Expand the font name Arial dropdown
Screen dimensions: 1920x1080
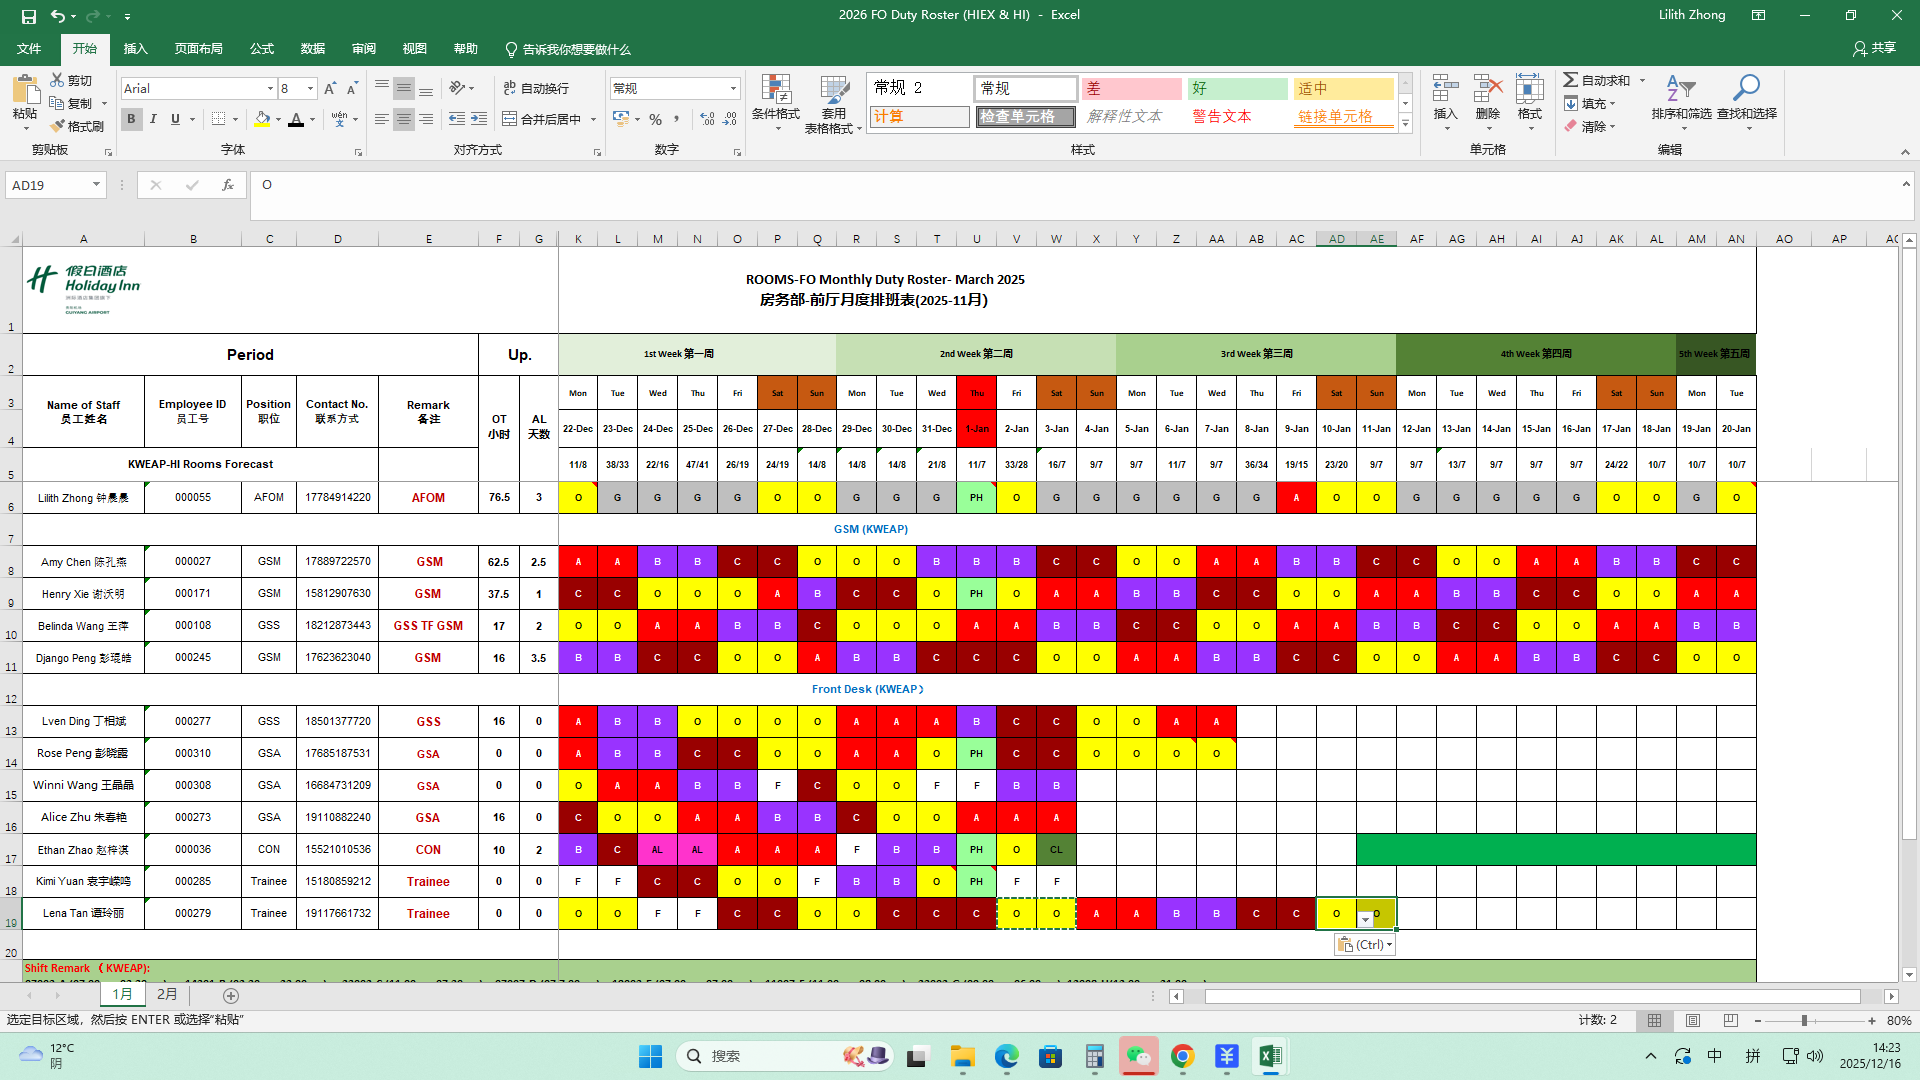[x=270, y=89]
